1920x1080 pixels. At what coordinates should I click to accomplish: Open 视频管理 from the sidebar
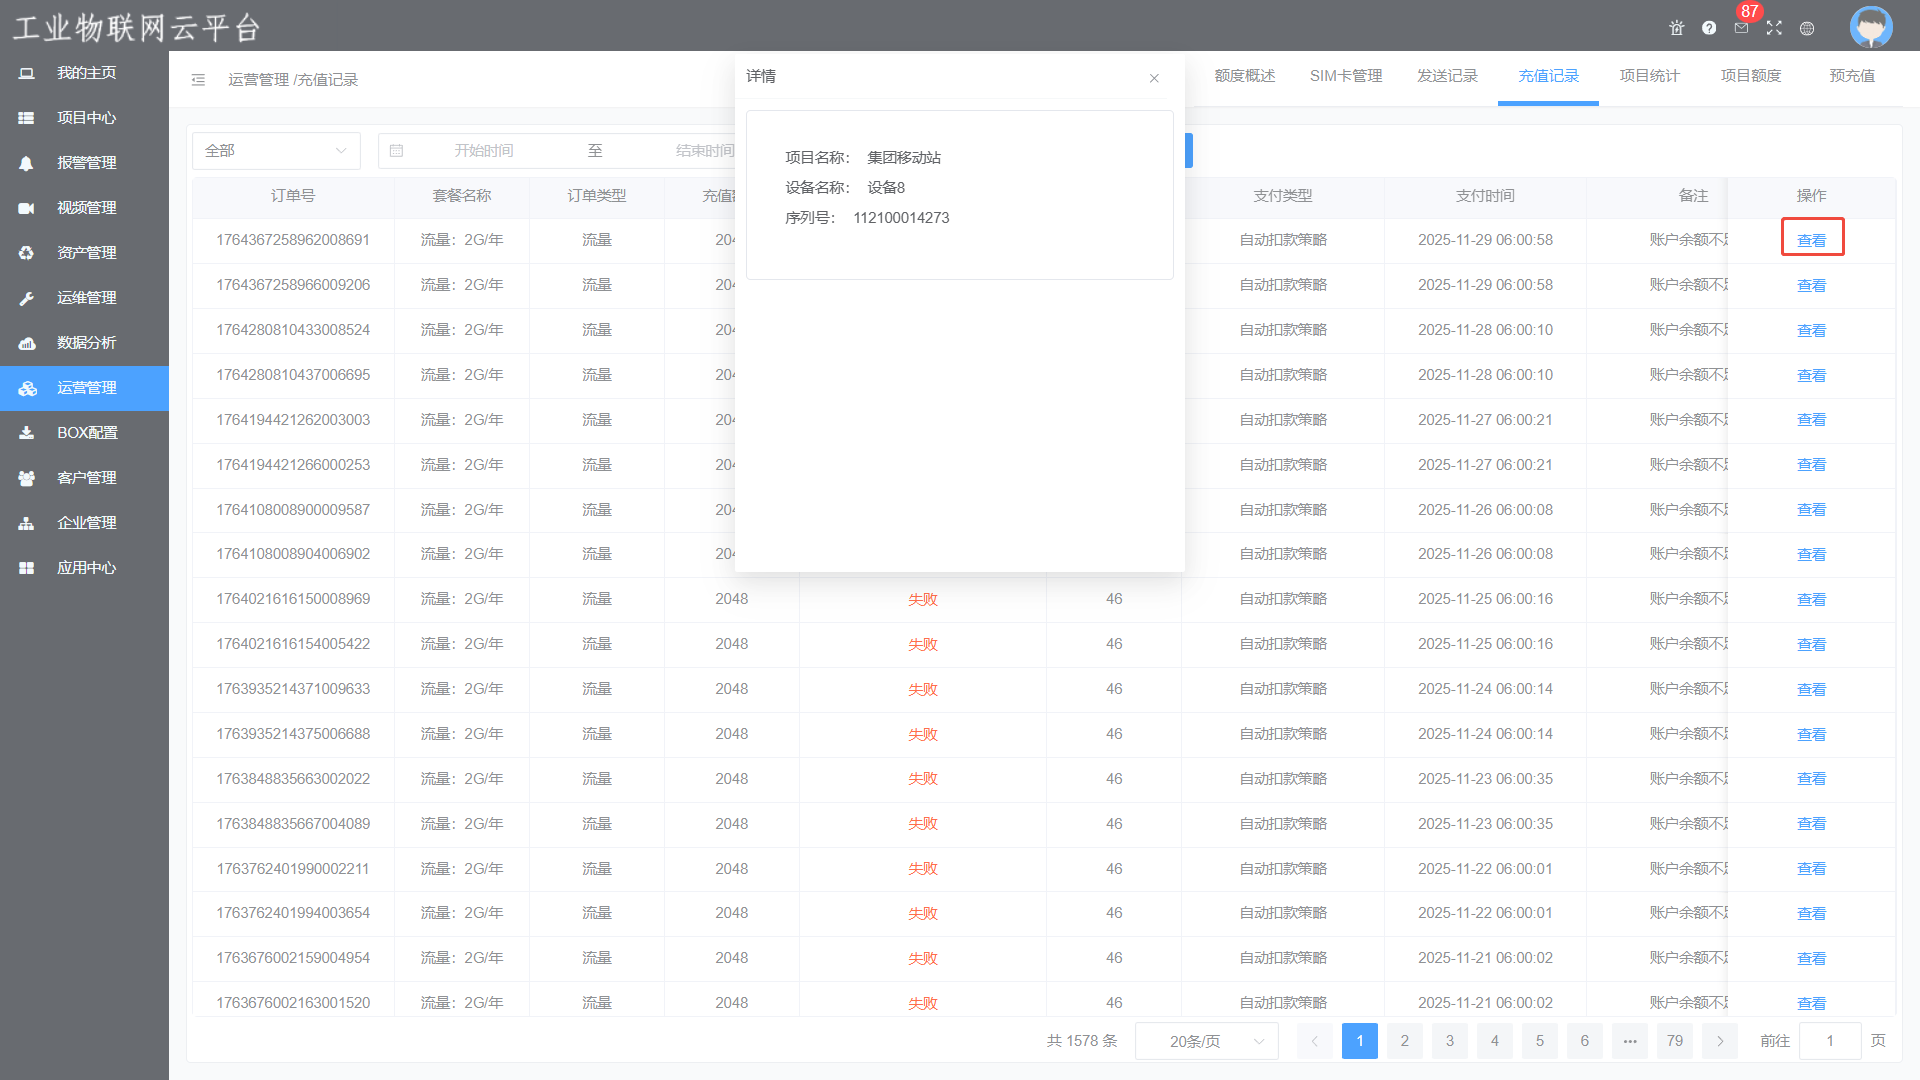(86, 208)
